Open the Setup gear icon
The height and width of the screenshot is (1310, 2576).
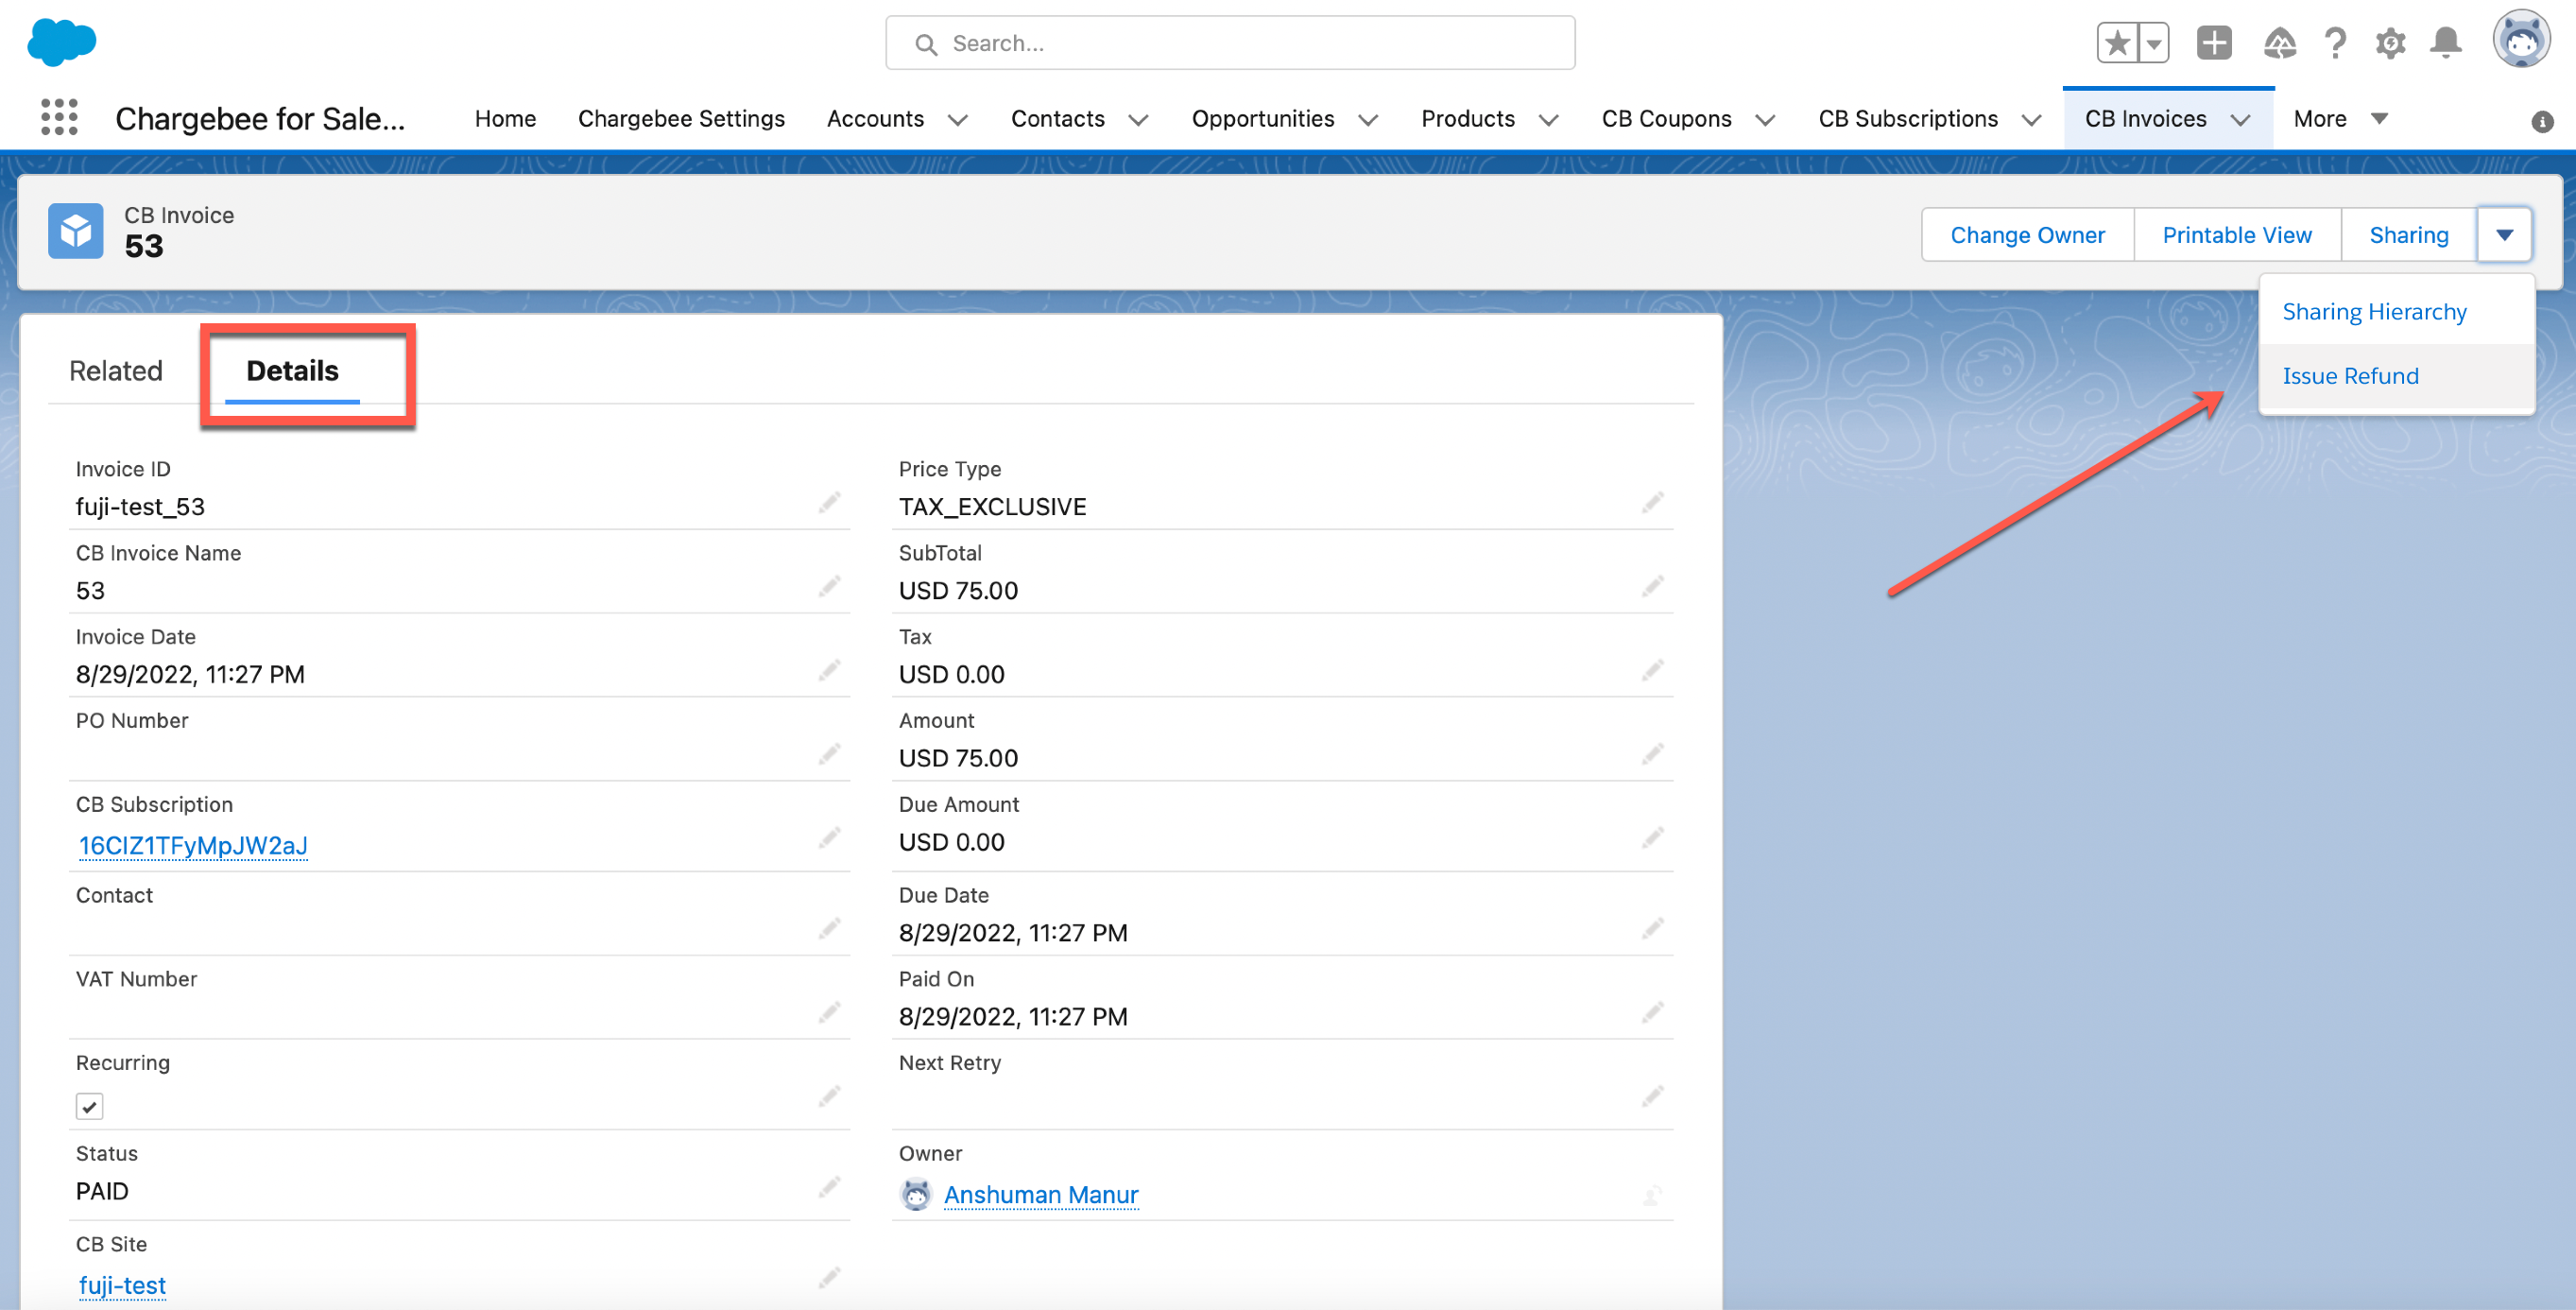point(2390,43)
